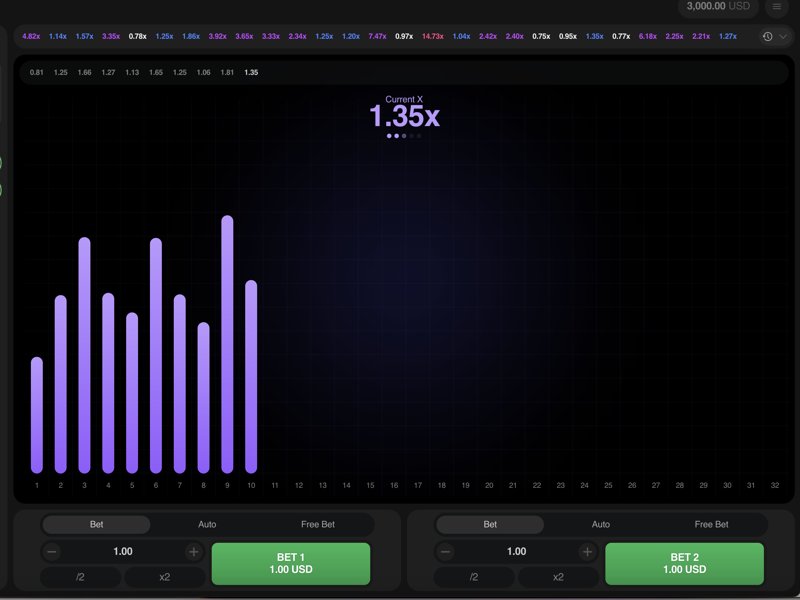Select the 1.06 value in the round steps row
This screenshot has height=600, width=800.
pos(204,72)
